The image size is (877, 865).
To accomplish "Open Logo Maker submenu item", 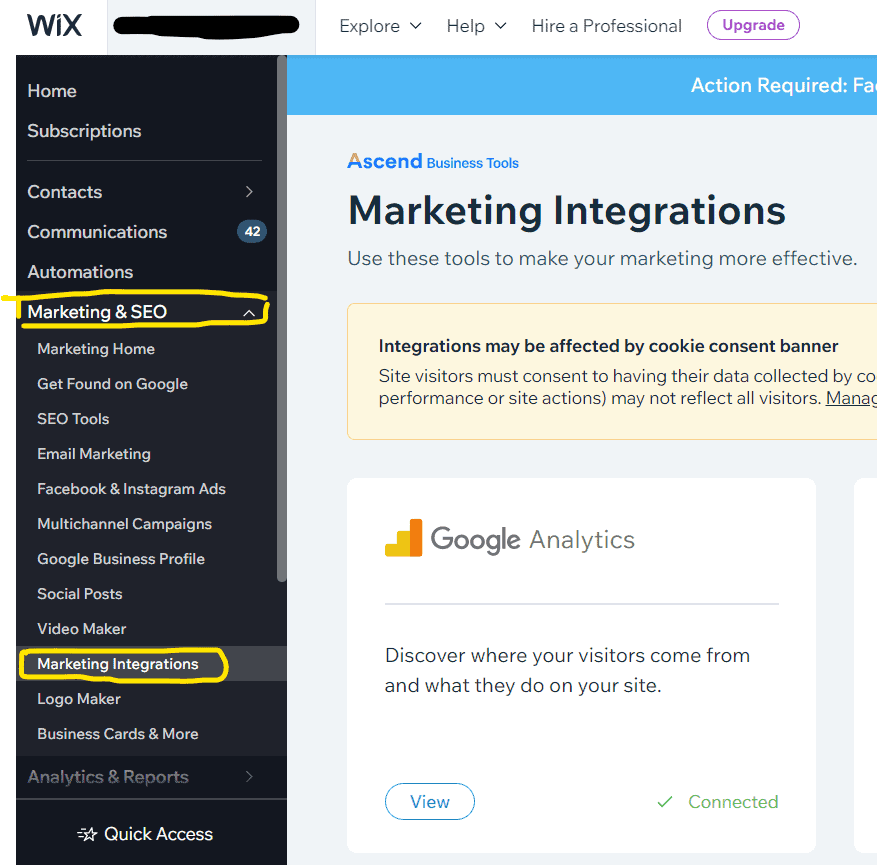I will point(79,699).
